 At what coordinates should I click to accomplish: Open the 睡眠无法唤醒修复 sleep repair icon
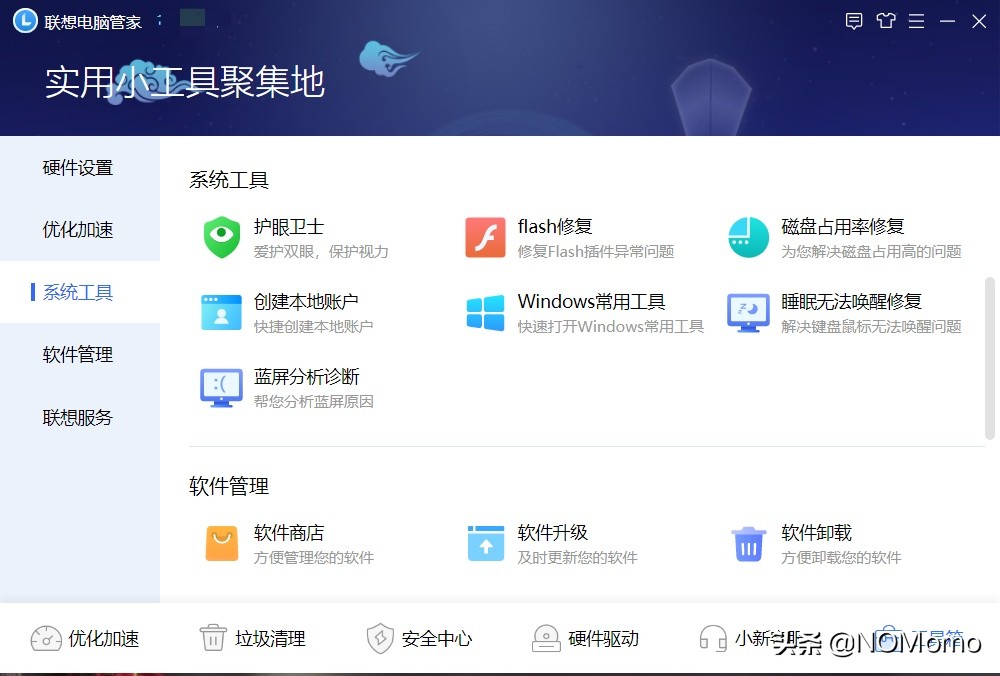tap(748, 313)
